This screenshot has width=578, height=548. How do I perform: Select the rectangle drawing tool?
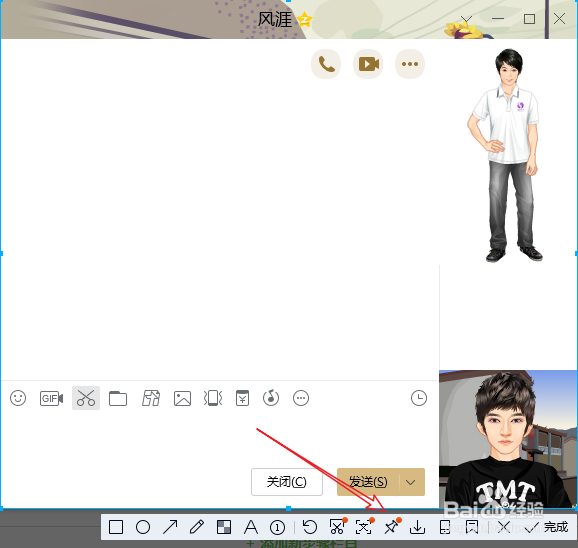(116, 527)
